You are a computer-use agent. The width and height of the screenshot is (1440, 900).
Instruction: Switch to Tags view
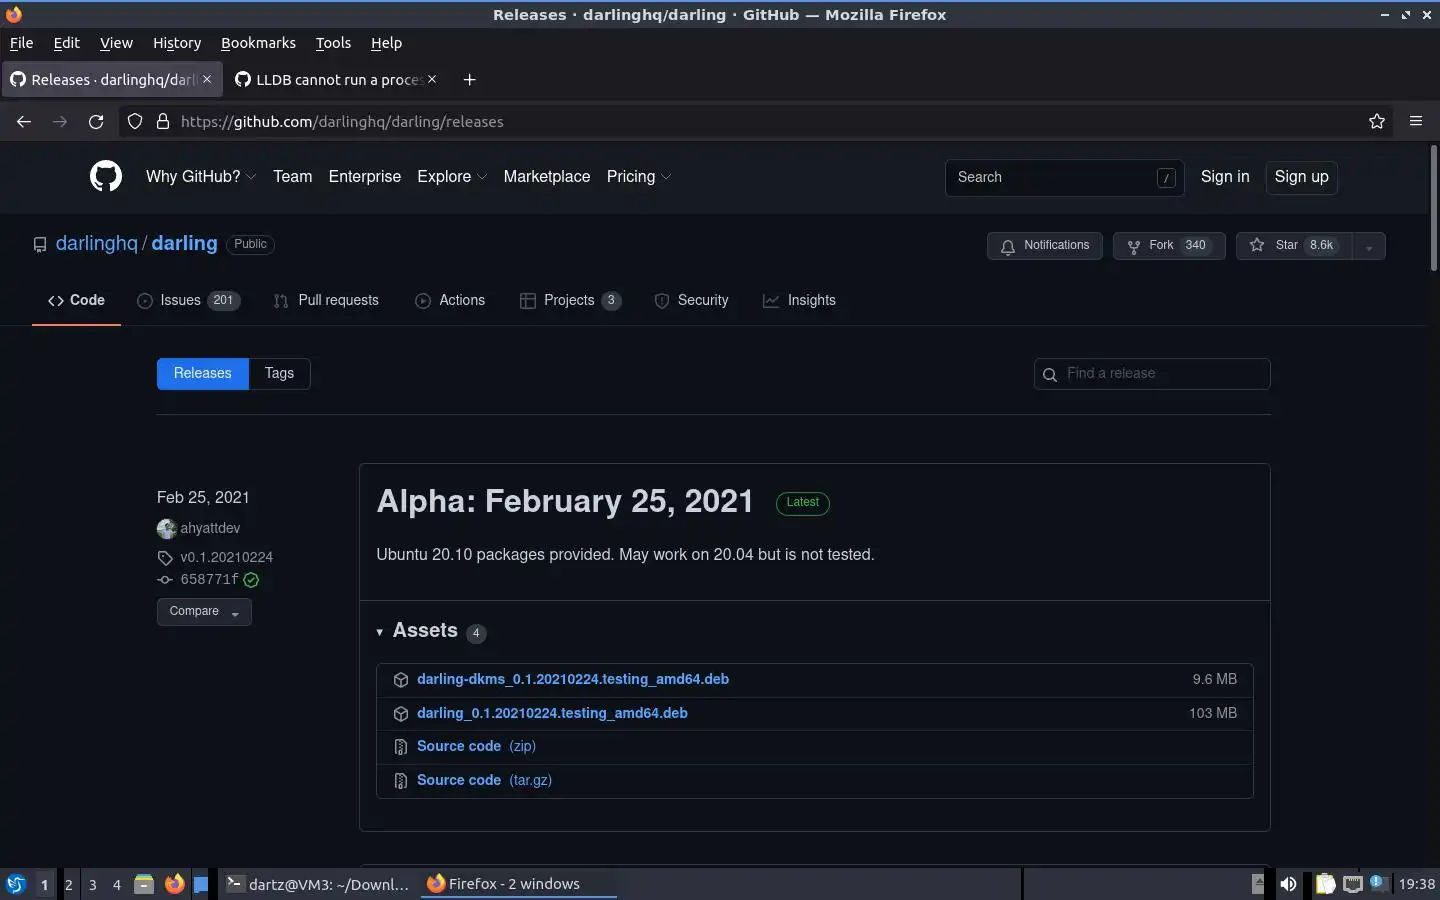pos(279,373)
